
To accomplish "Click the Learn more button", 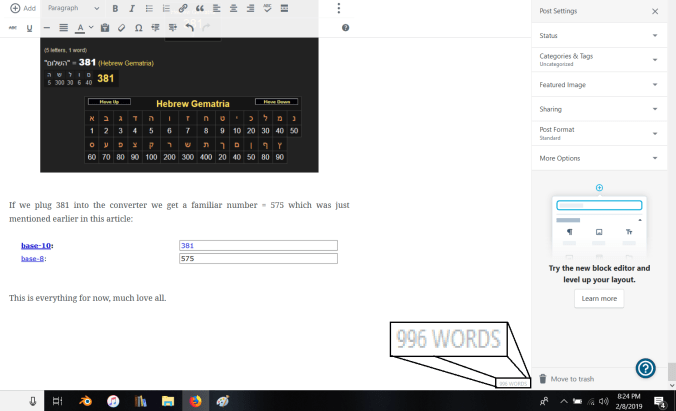I will [x=599, y=298].
